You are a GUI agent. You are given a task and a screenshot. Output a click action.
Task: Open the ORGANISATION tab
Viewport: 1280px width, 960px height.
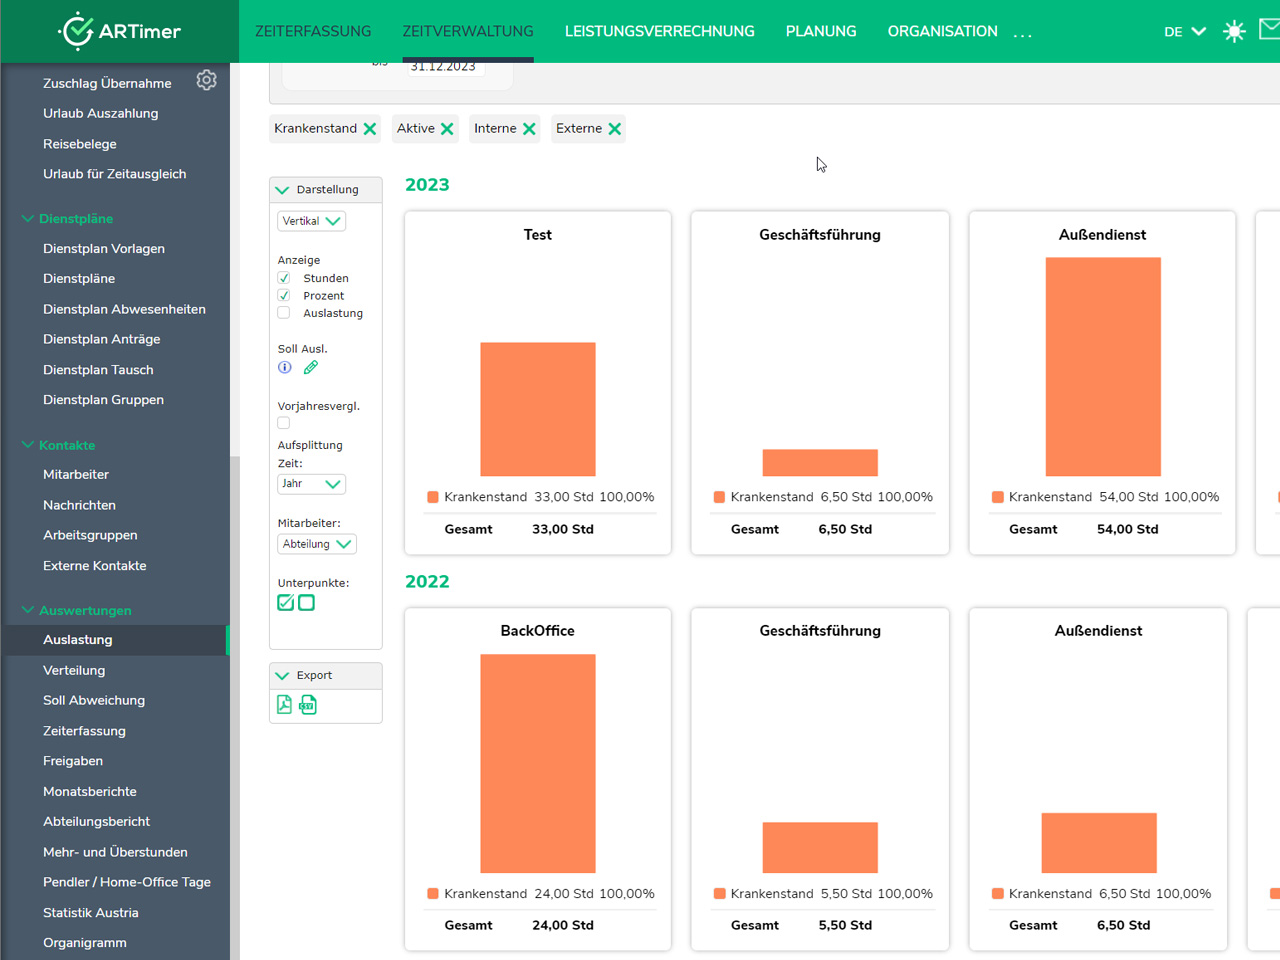click(943, 31)
